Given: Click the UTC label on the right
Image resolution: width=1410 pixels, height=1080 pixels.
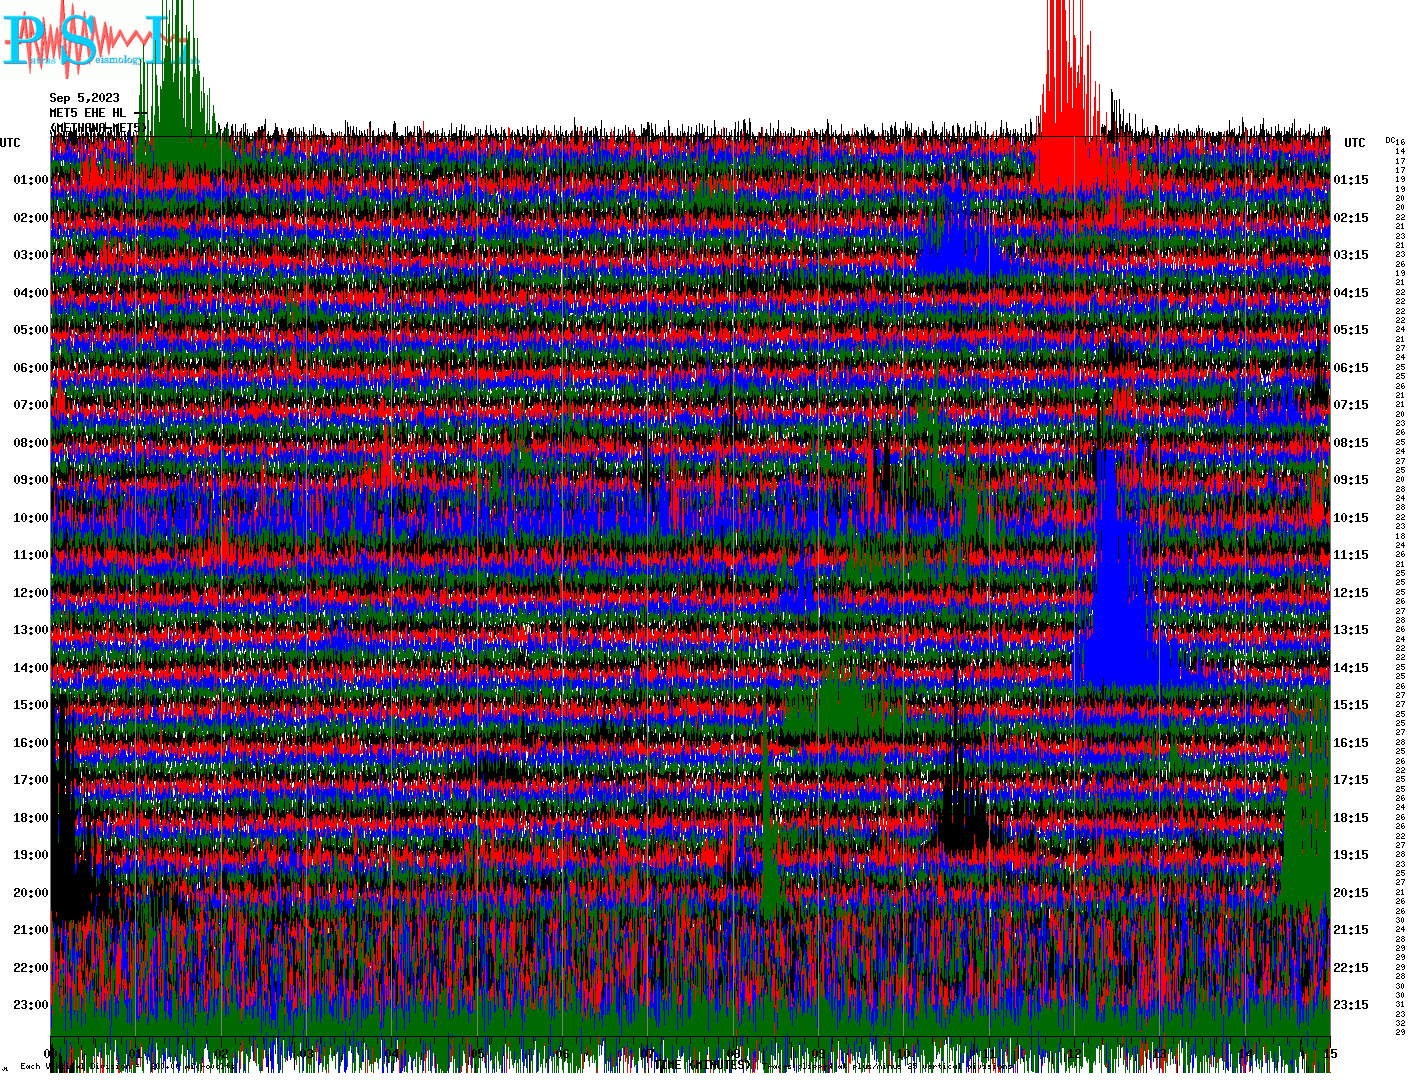Looking at the screenshot, I should pyautogui.click(x=1354, y=143).
